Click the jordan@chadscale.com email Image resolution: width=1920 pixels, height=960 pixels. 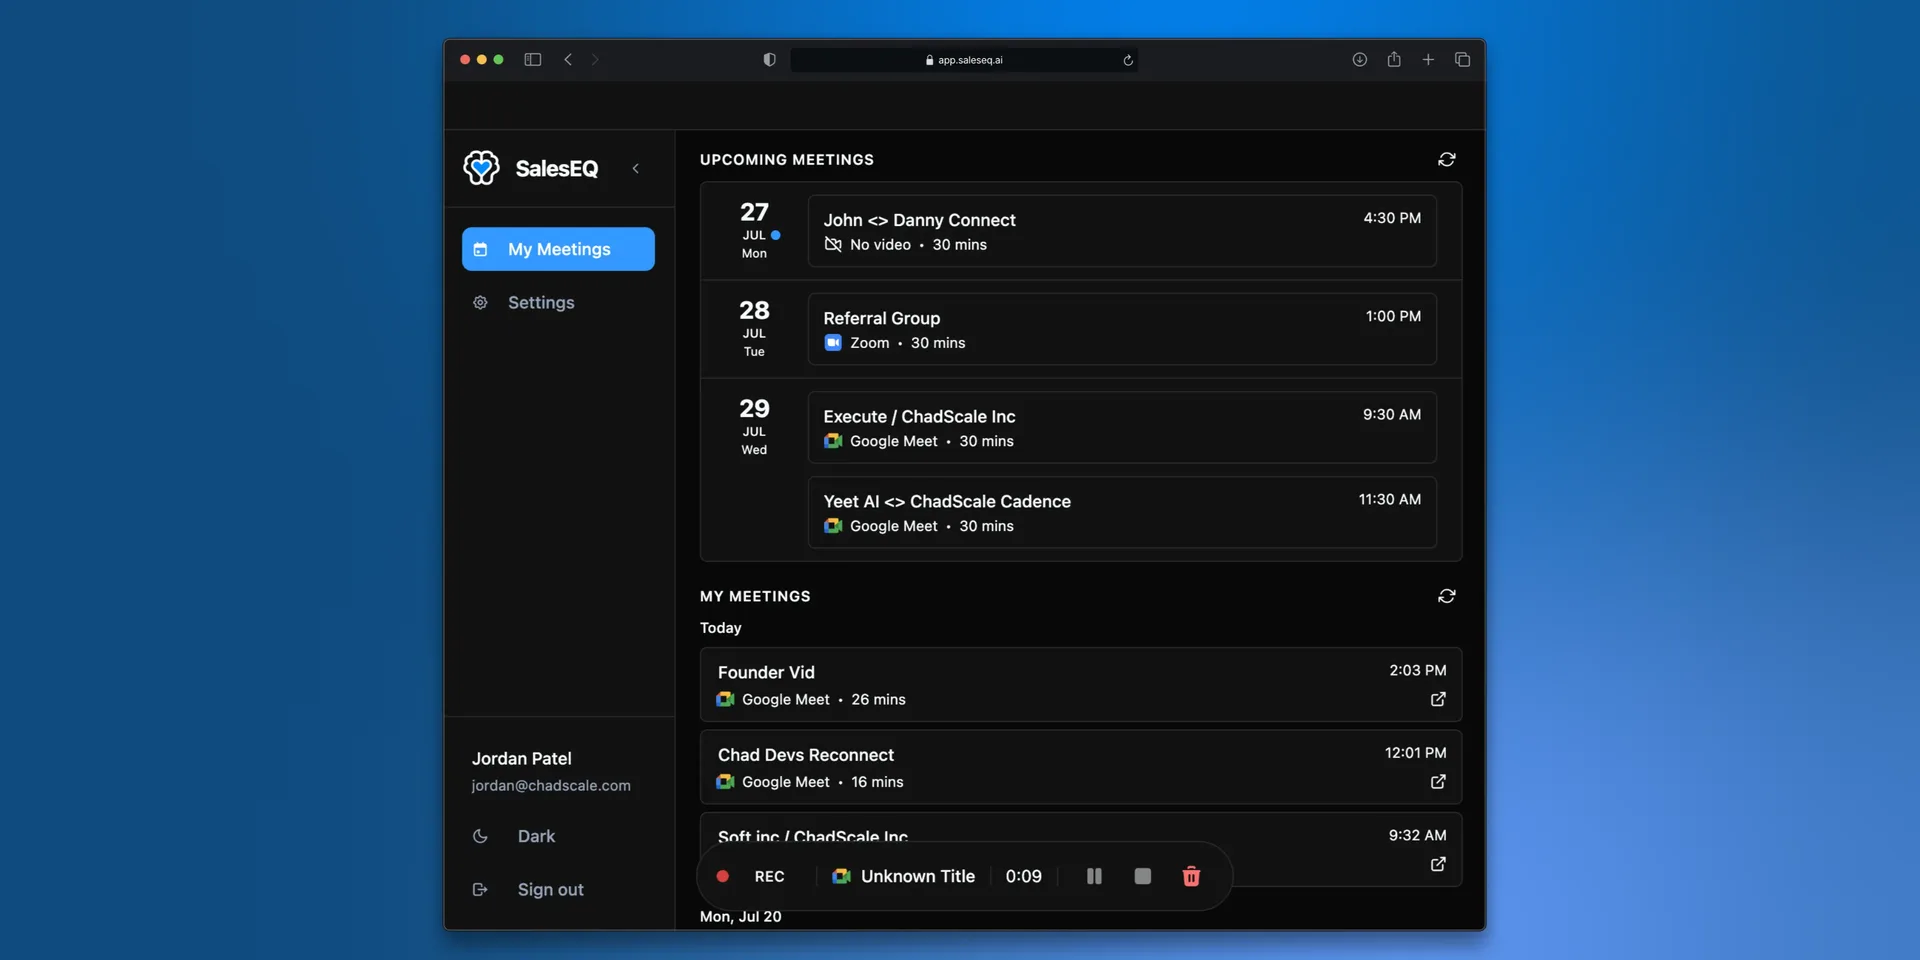click(551, 786)
